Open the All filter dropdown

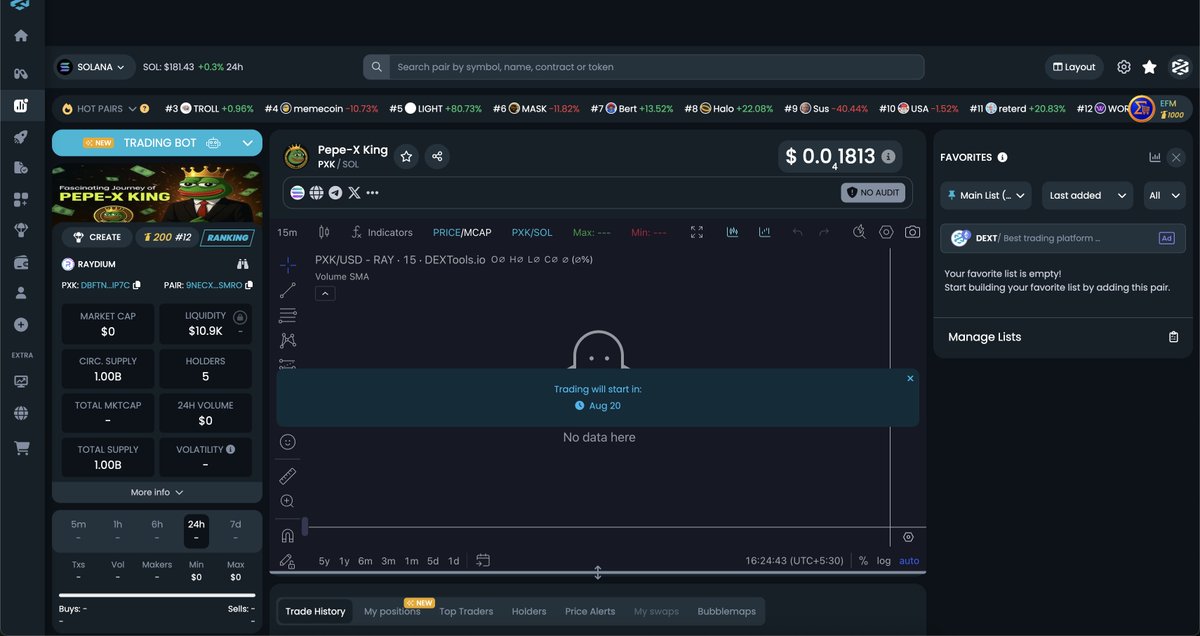coord(1165,195)
